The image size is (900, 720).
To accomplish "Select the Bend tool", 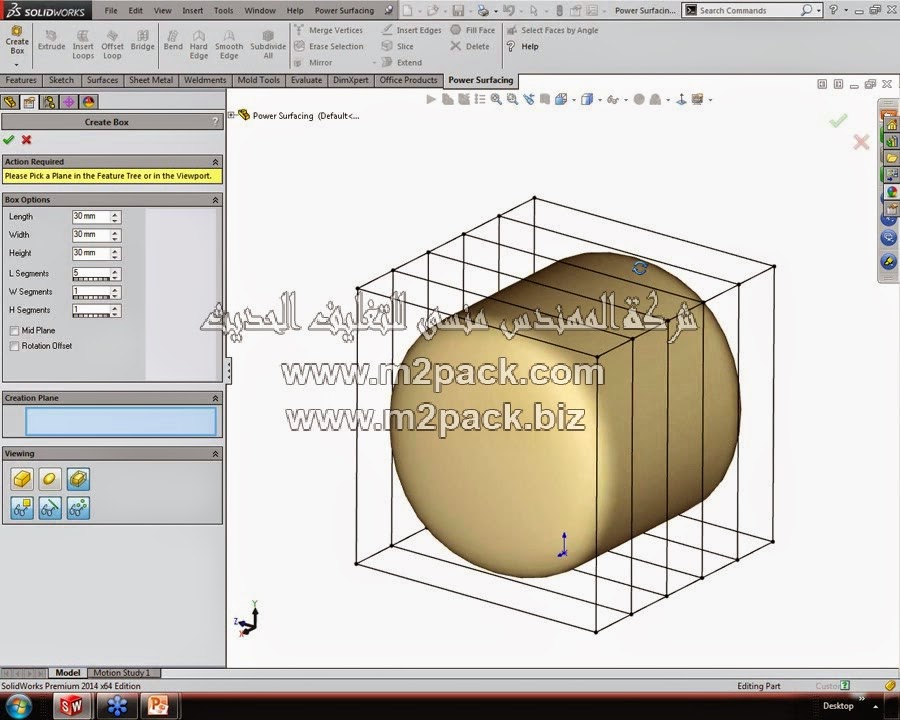I will click(x=173, y=41).
